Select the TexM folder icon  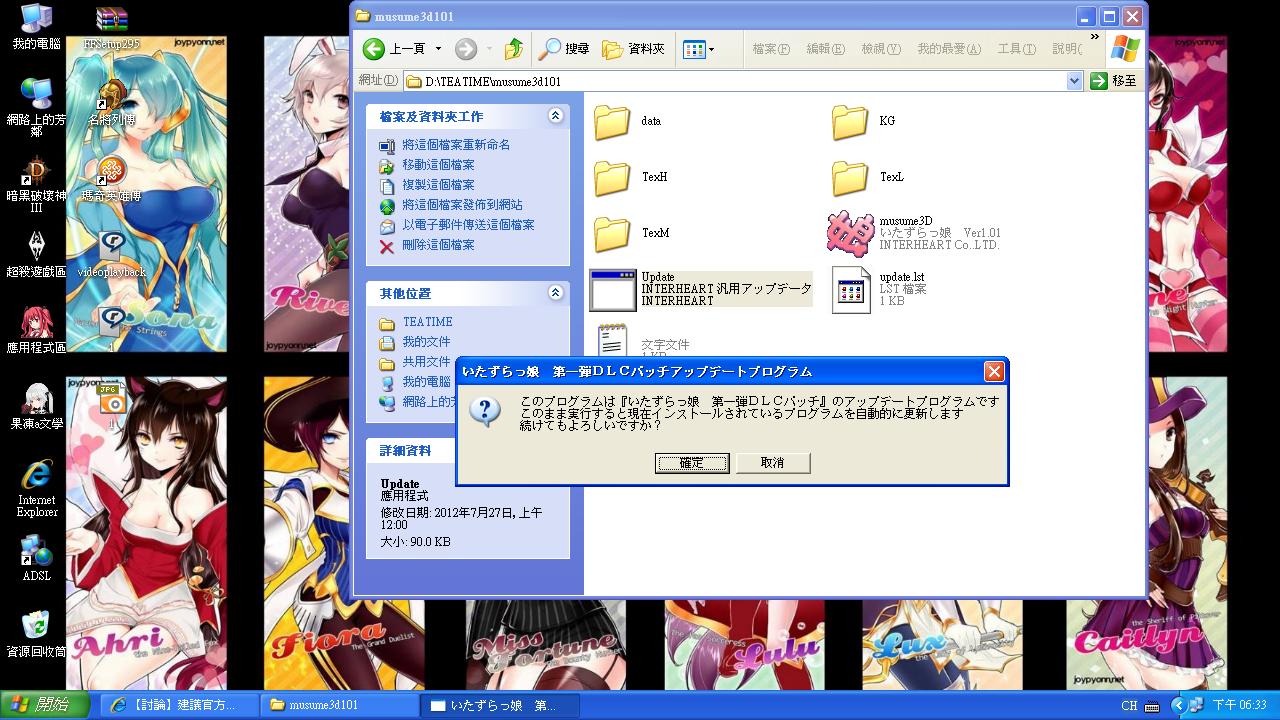pyautogui.click(x=612, y=234)
